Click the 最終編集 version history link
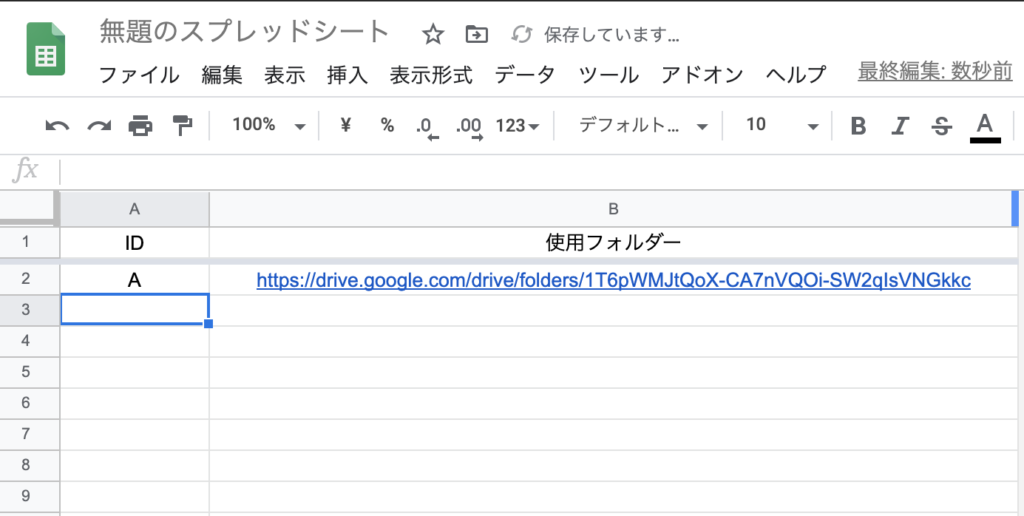The height and width of the screenshot is (516, 1024). click(934, 72)
